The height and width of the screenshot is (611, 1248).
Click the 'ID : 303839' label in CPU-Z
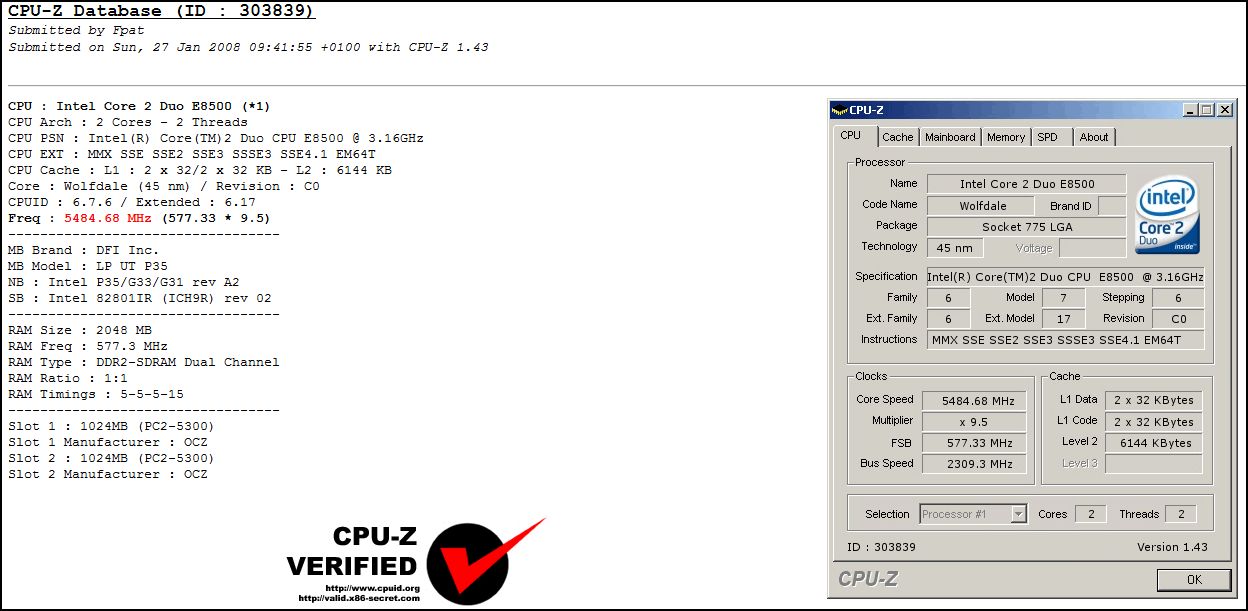tap(881, 547)
